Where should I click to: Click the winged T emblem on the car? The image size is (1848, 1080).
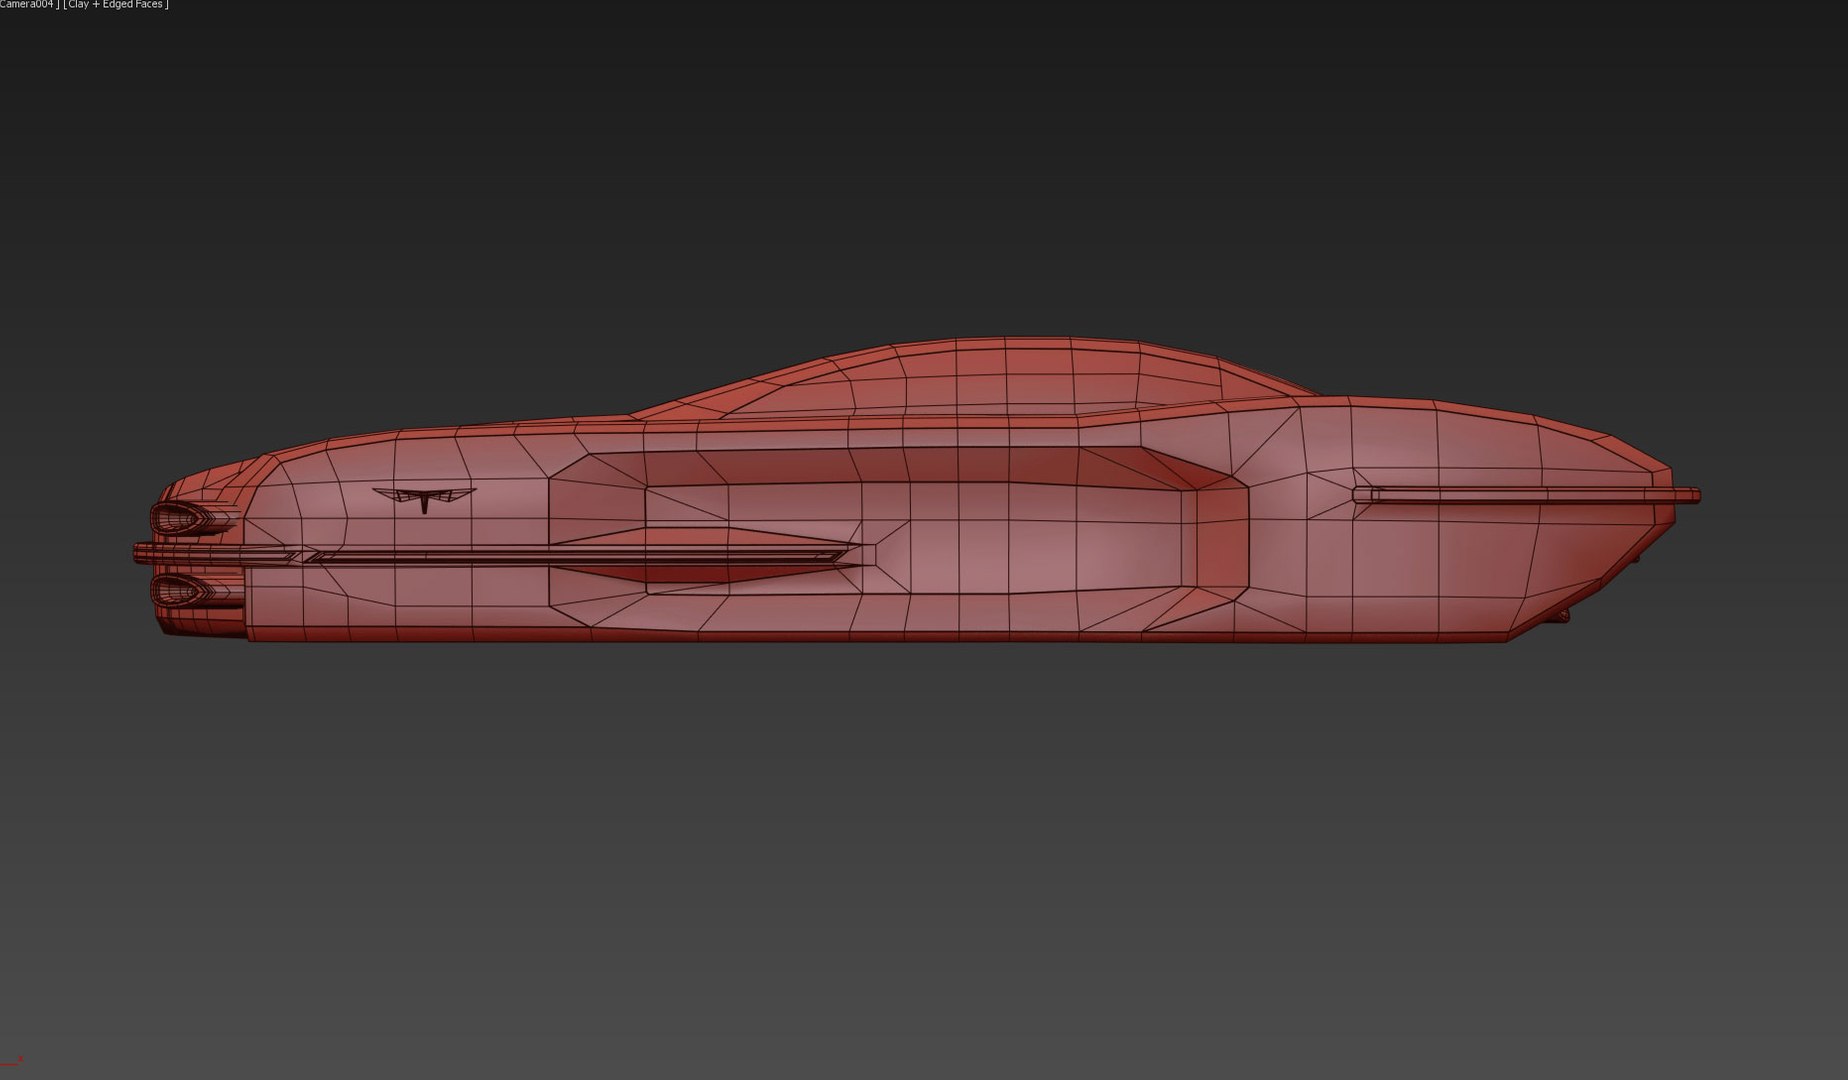(x=424, y=498)
